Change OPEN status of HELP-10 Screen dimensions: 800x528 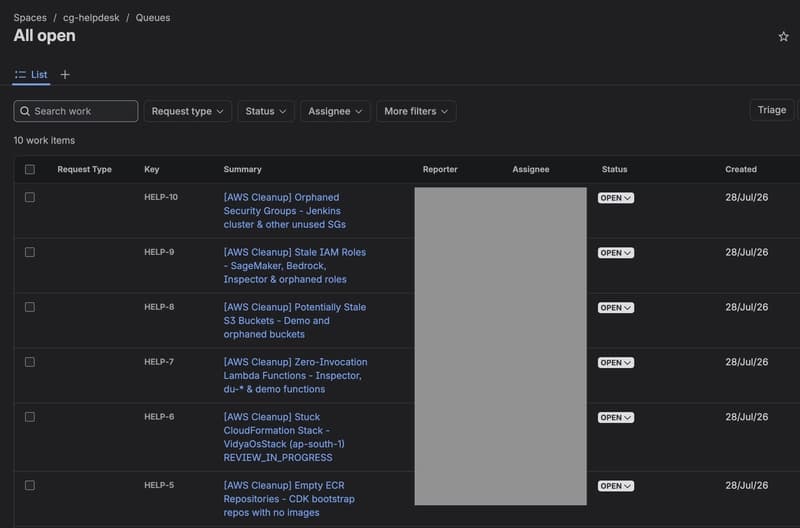click(616, 198)
